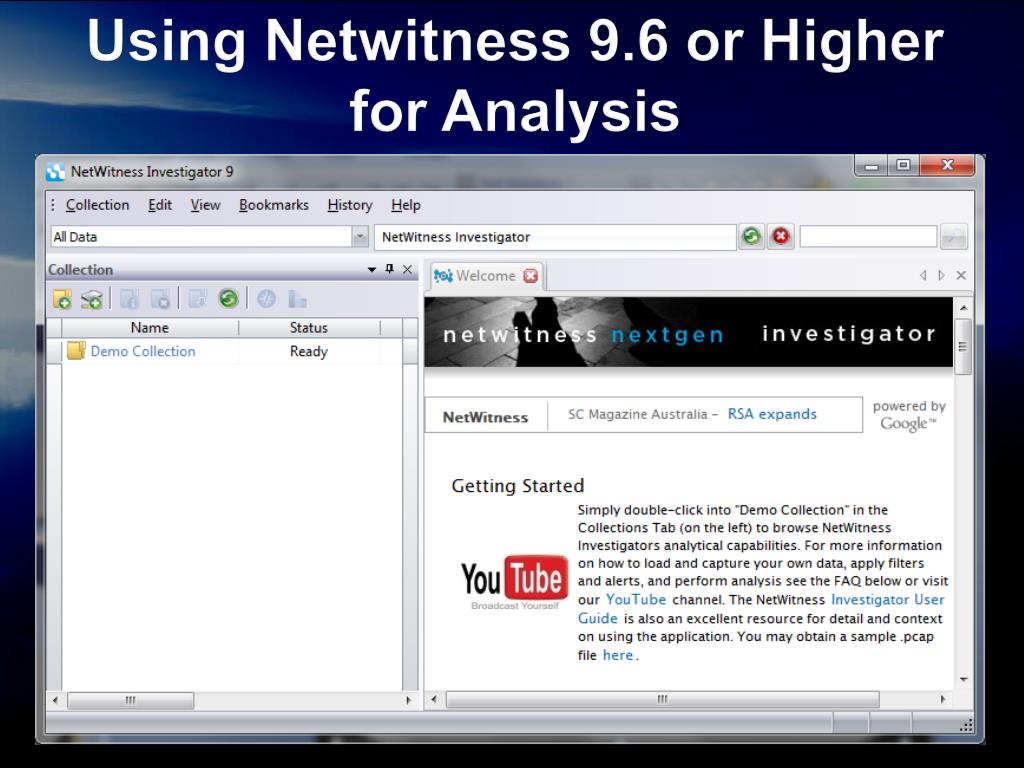1024x768 pixels.
Task: Open the RSA expands news link
Action: 772,414
